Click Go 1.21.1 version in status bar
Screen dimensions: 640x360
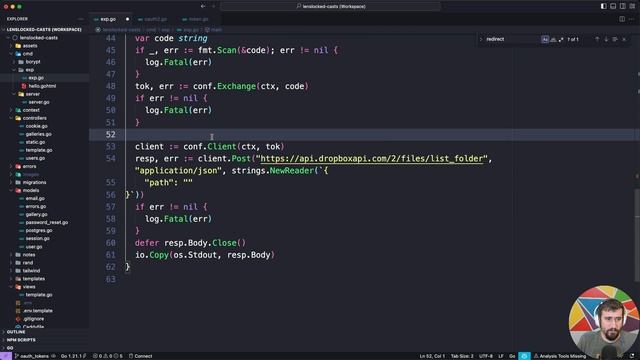73,356
